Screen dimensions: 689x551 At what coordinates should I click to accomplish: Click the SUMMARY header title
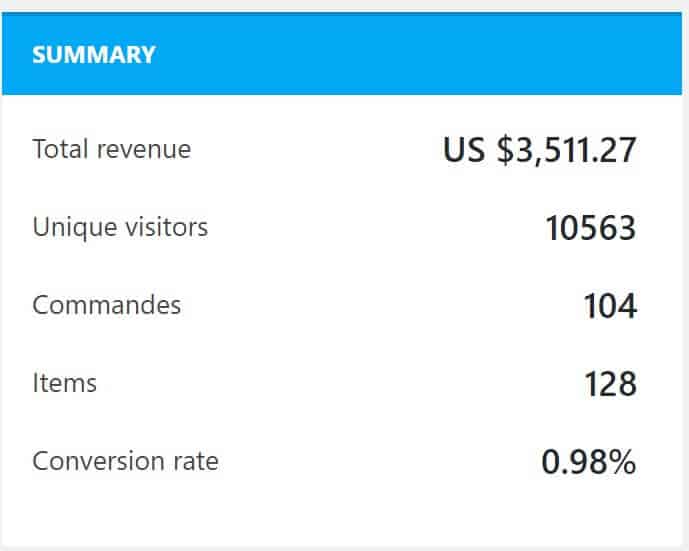click(x=94, y=54)
